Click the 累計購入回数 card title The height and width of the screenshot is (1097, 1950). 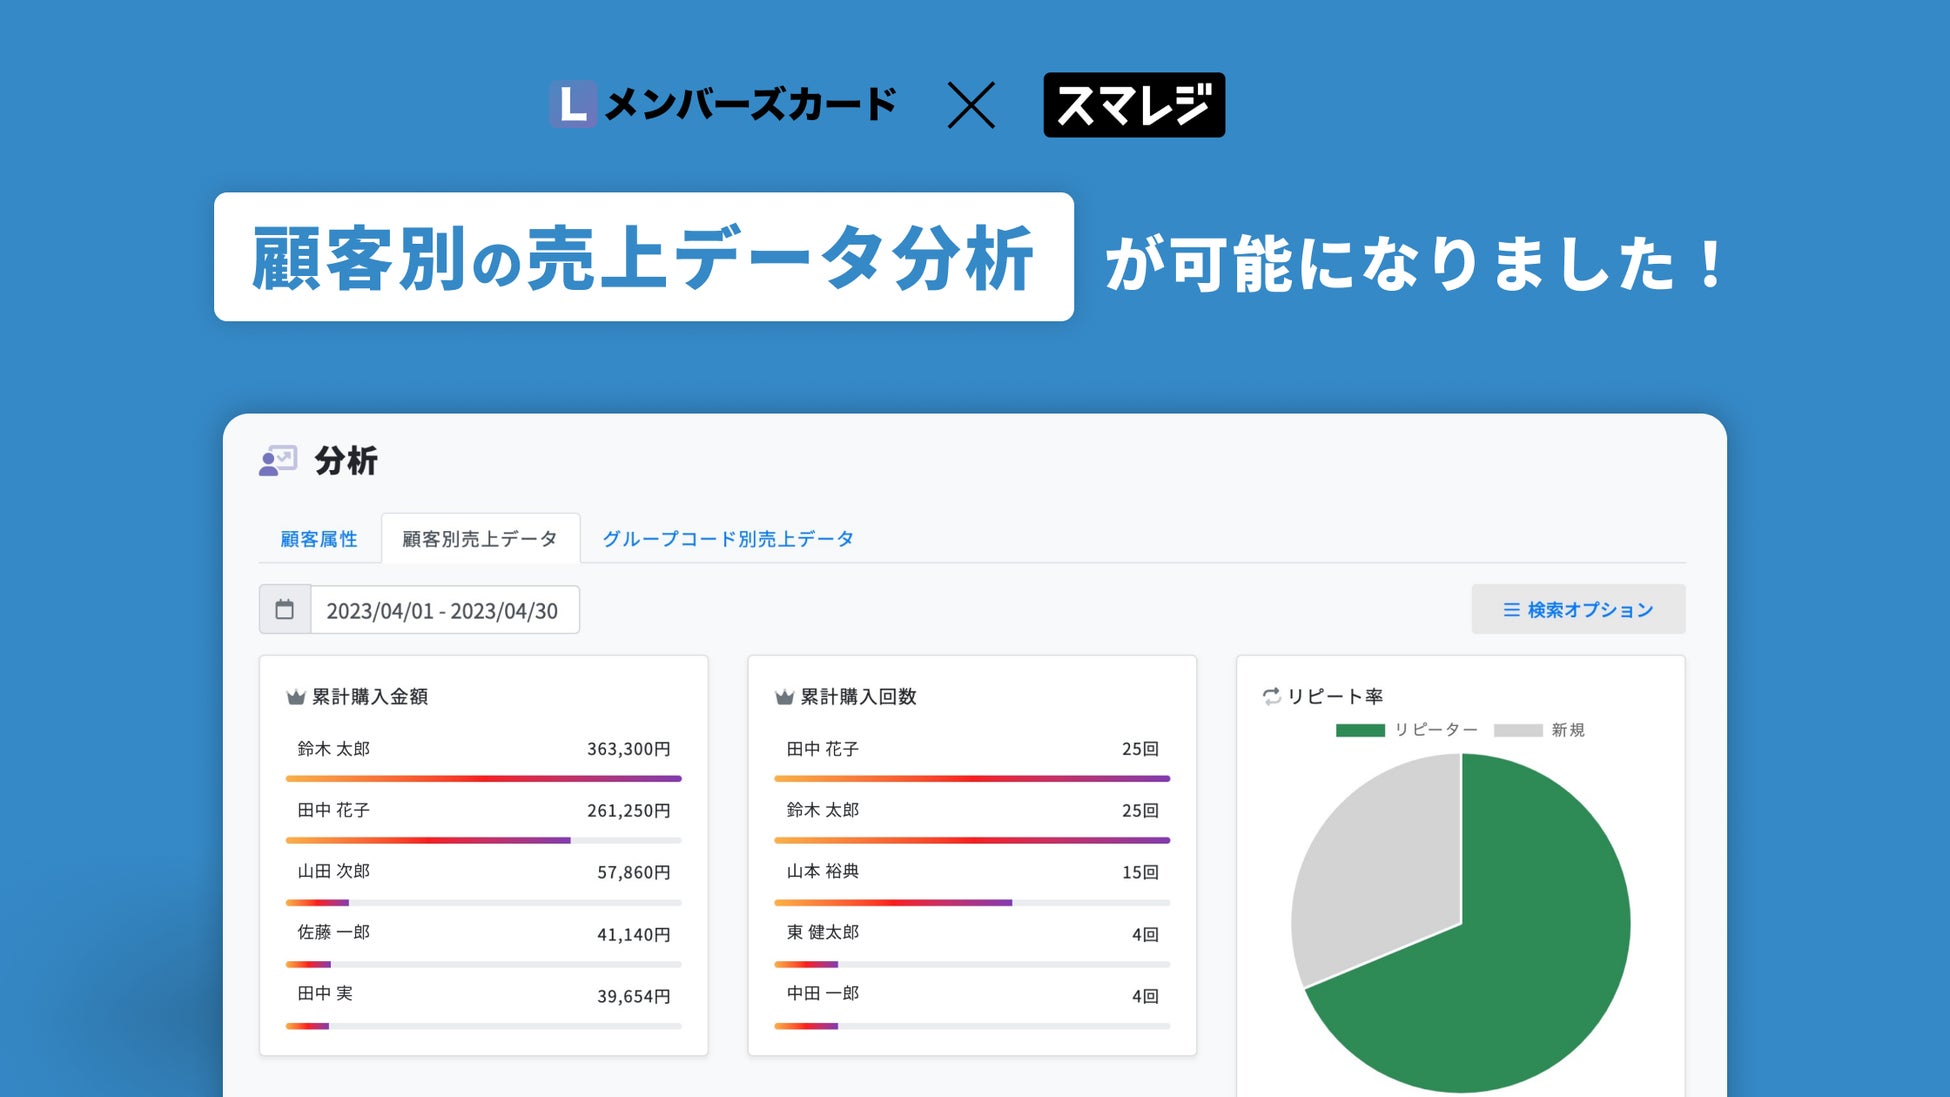tap(859, 697)
